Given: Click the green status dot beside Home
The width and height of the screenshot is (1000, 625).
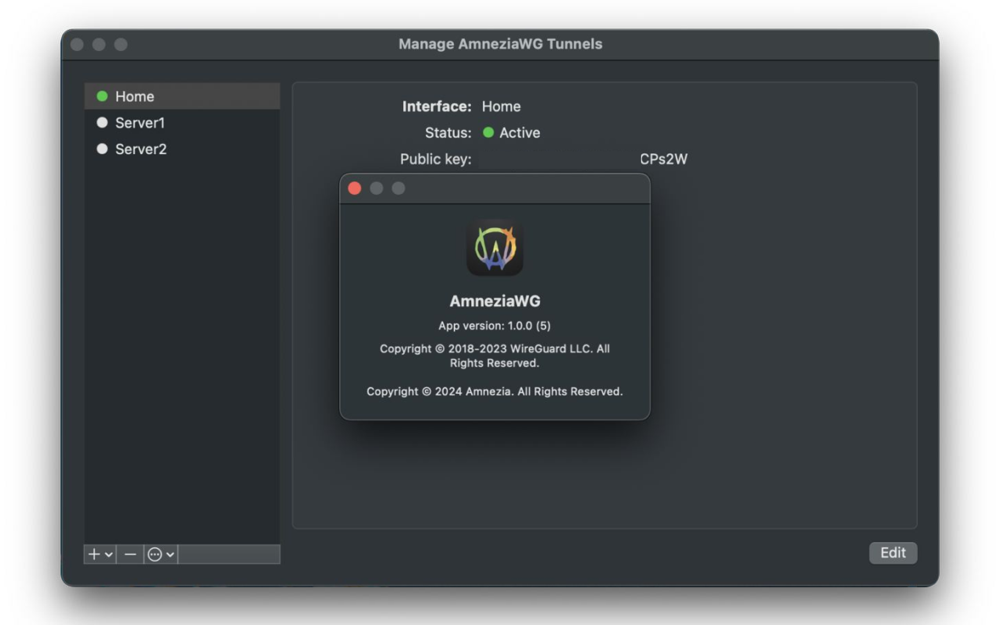Looking at the screenshot, I should (102, 96).
